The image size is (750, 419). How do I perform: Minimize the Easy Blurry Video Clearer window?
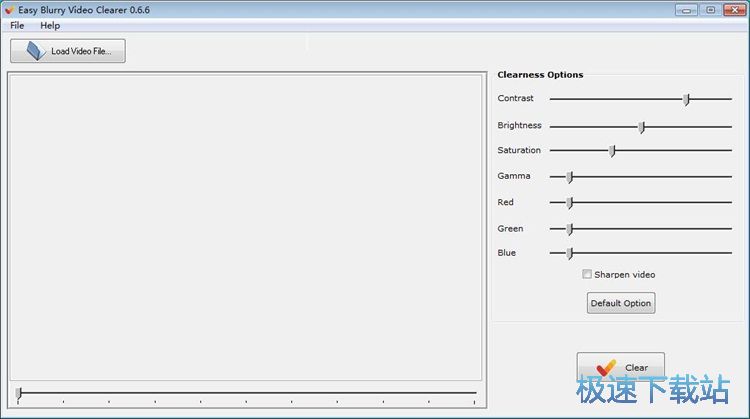(x=686, y=10)
